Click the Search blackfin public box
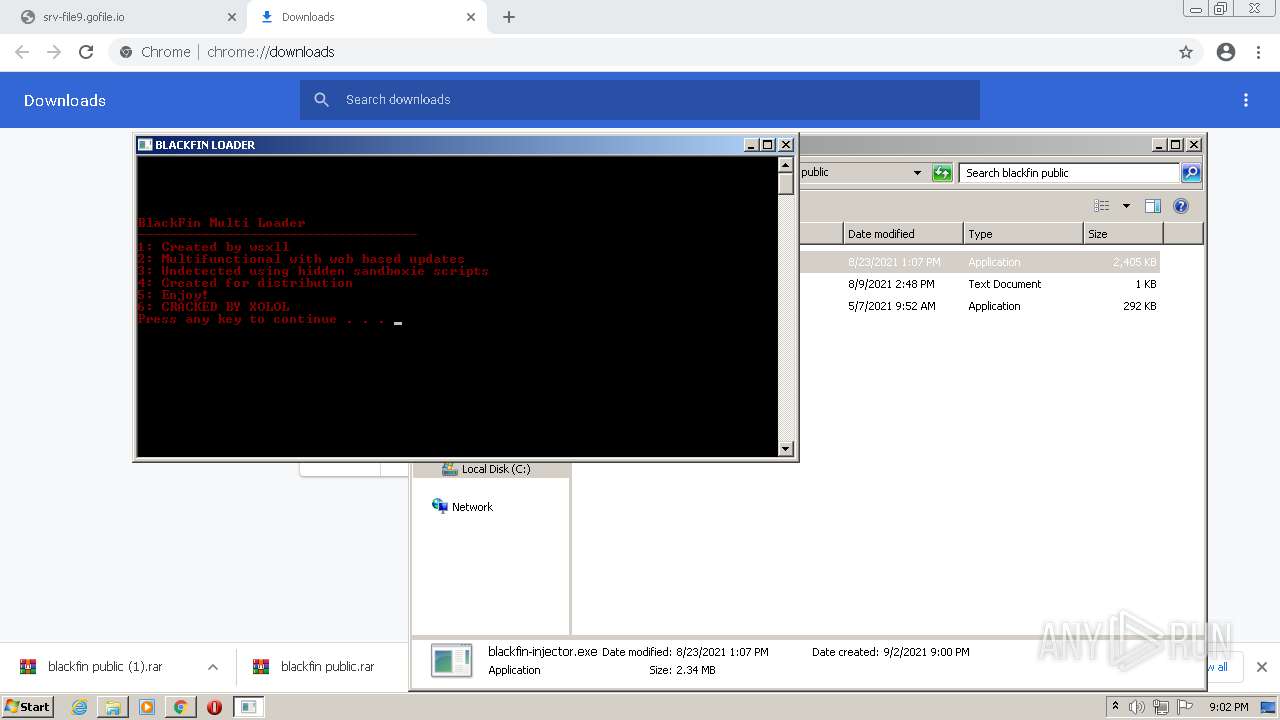The height and width of the screenshot is (720, 1280). click(1069, 173)
